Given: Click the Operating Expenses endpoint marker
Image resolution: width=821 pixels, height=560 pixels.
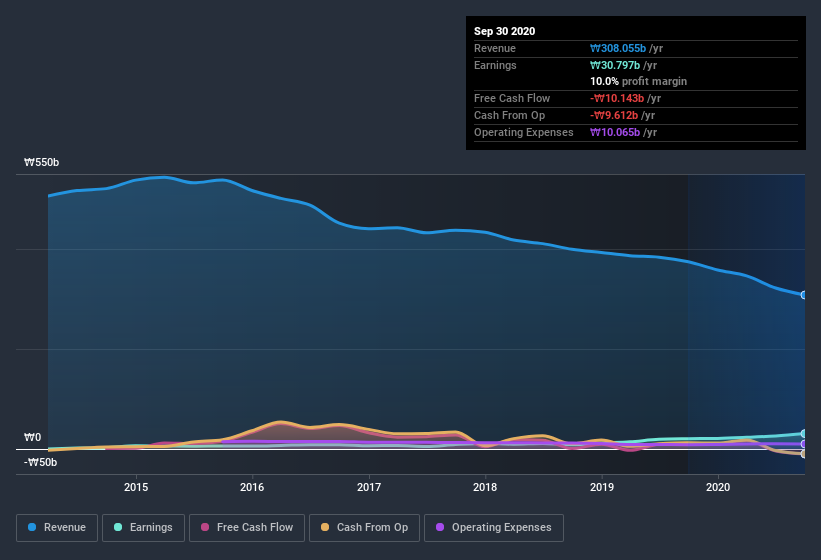Looking at the screenshot, I should tap(804, 444).
